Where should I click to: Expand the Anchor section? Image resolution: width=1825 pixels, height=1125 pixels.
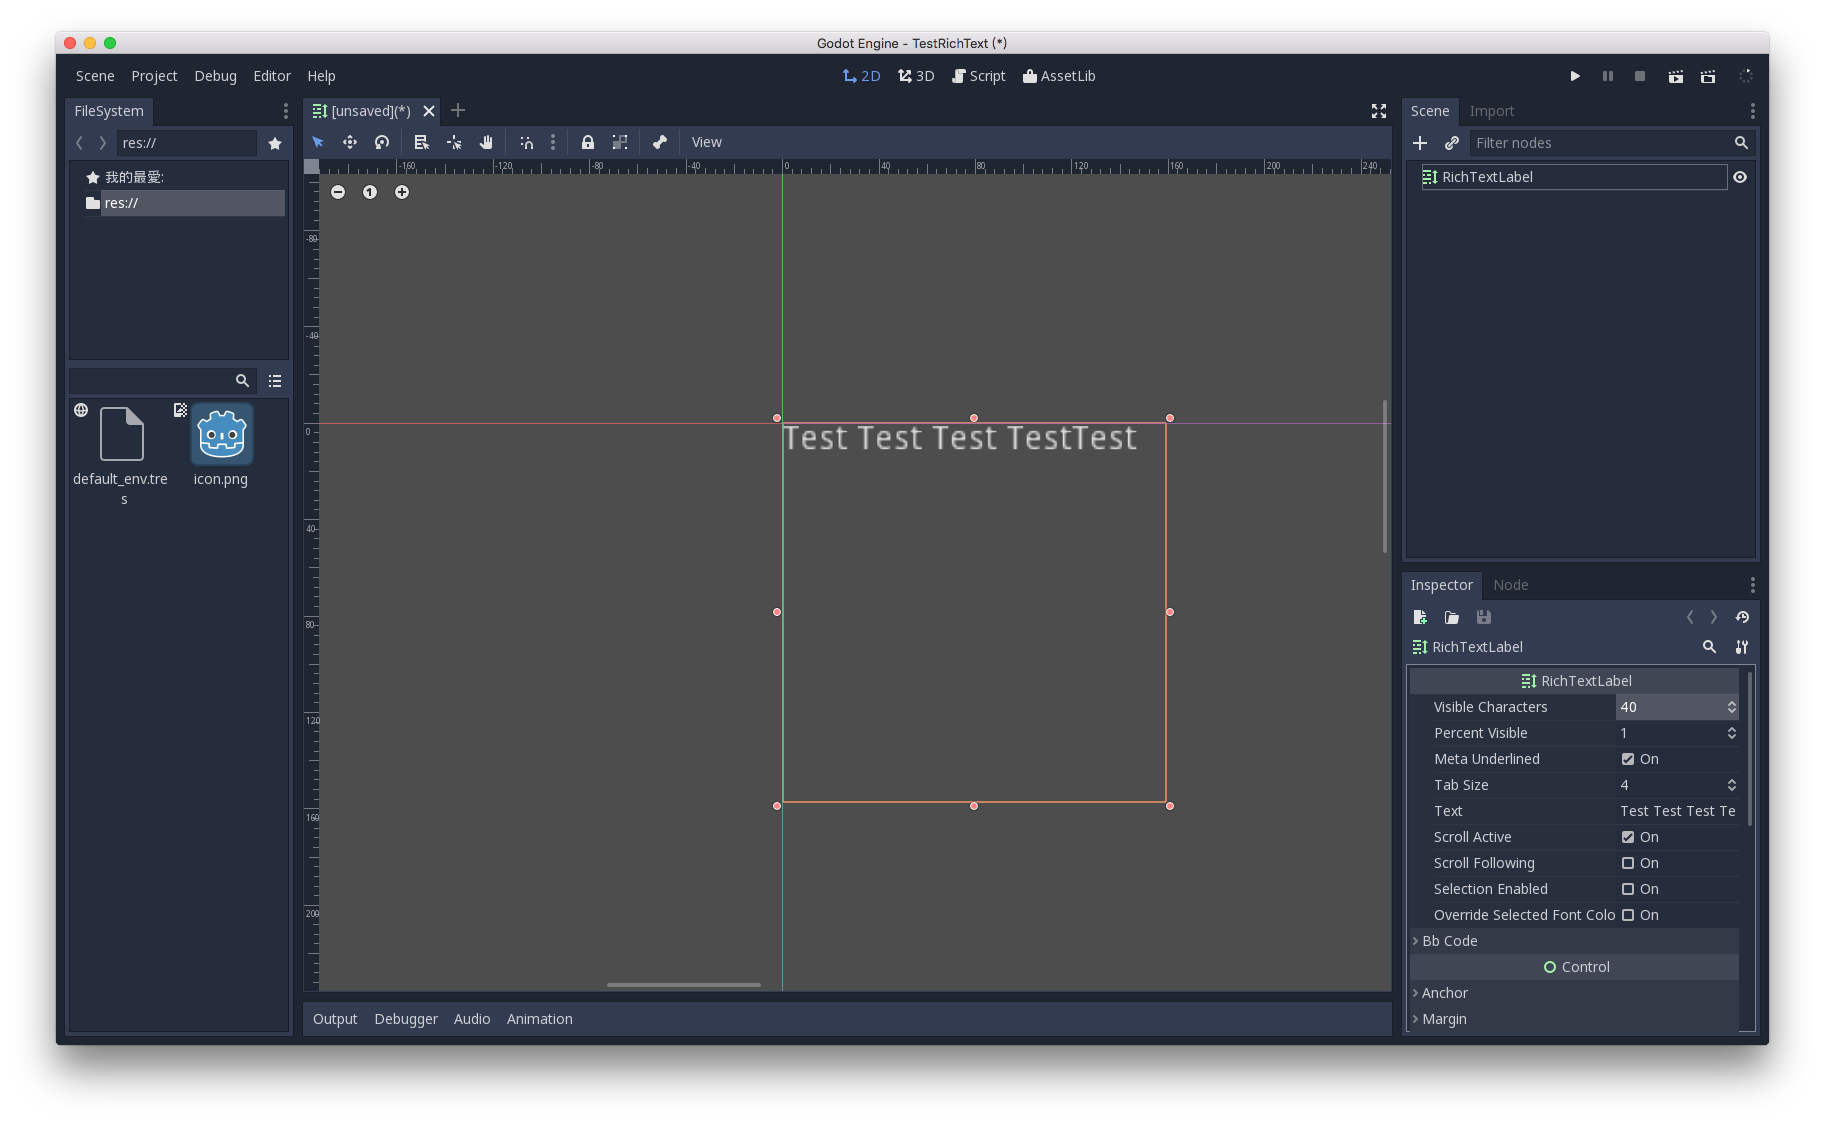[1444, 992]
